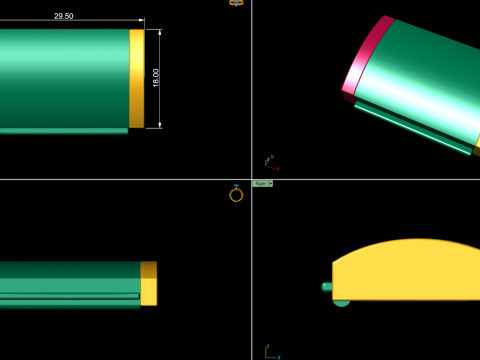Select the yellow arched profile in Right view
Viewport: 480px width, 360px height.
[x=406, y=270]
